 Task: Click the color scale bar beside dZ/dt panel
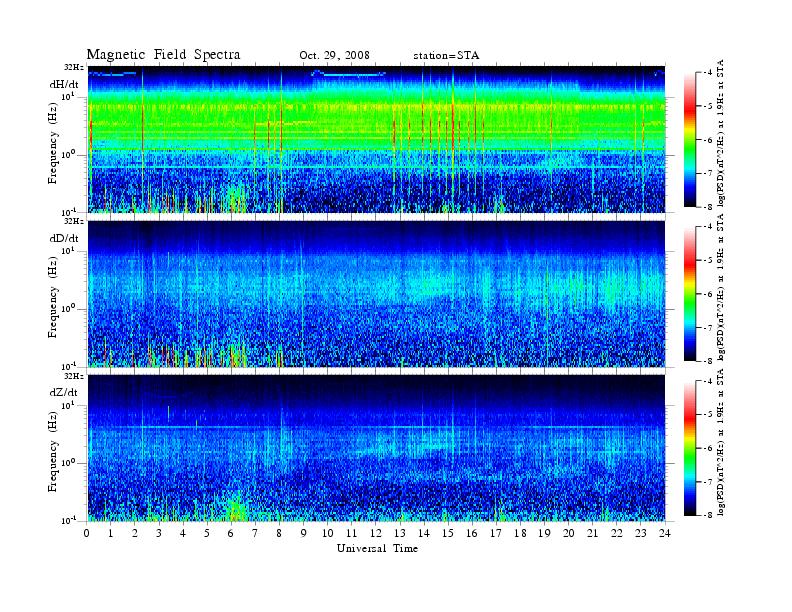click(x=689, y=448)
